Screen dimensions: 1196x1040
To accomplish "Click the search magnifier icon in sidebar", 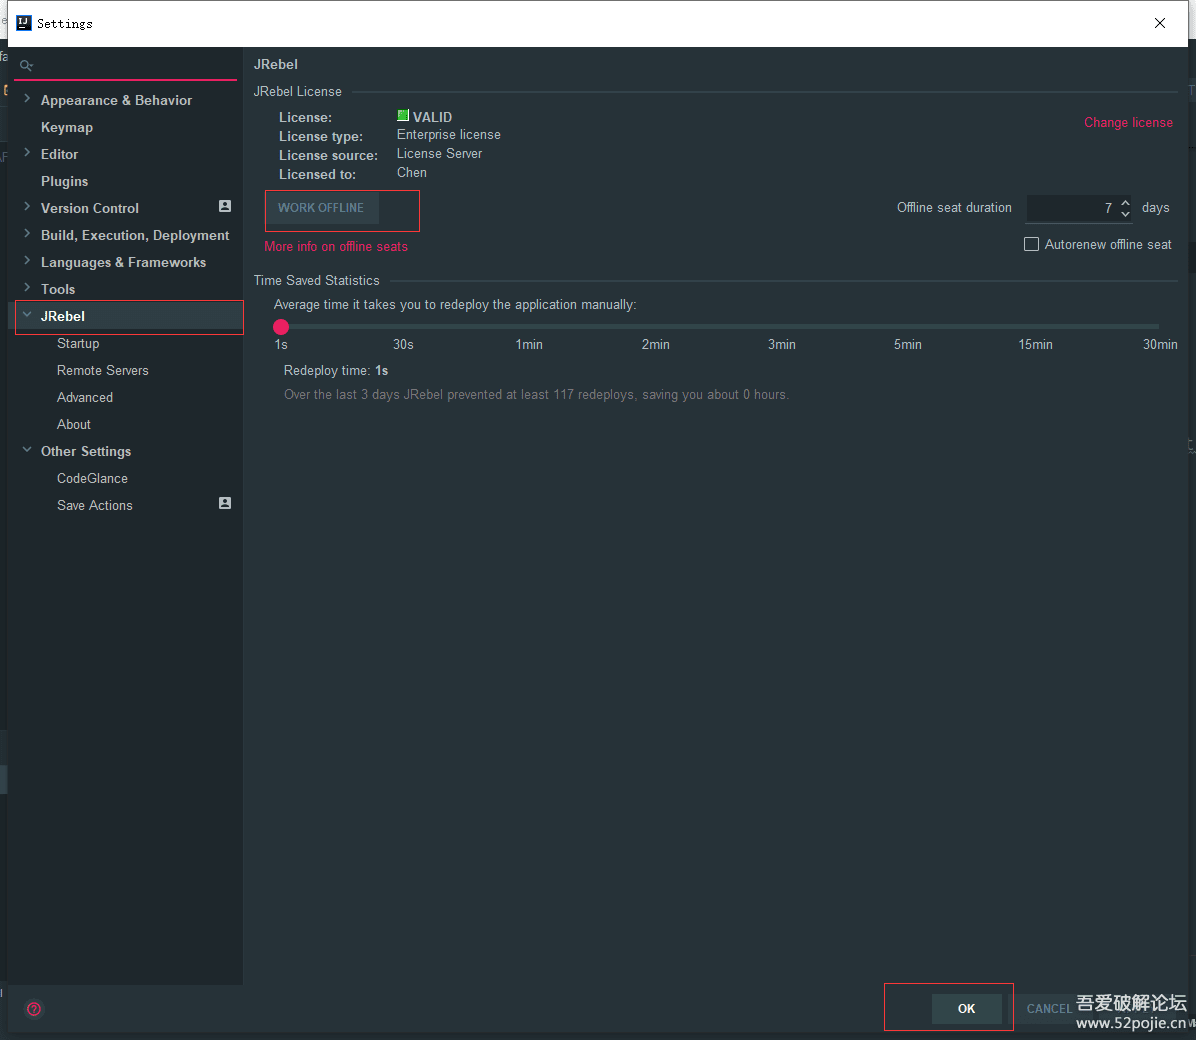I will click(26, 66).
